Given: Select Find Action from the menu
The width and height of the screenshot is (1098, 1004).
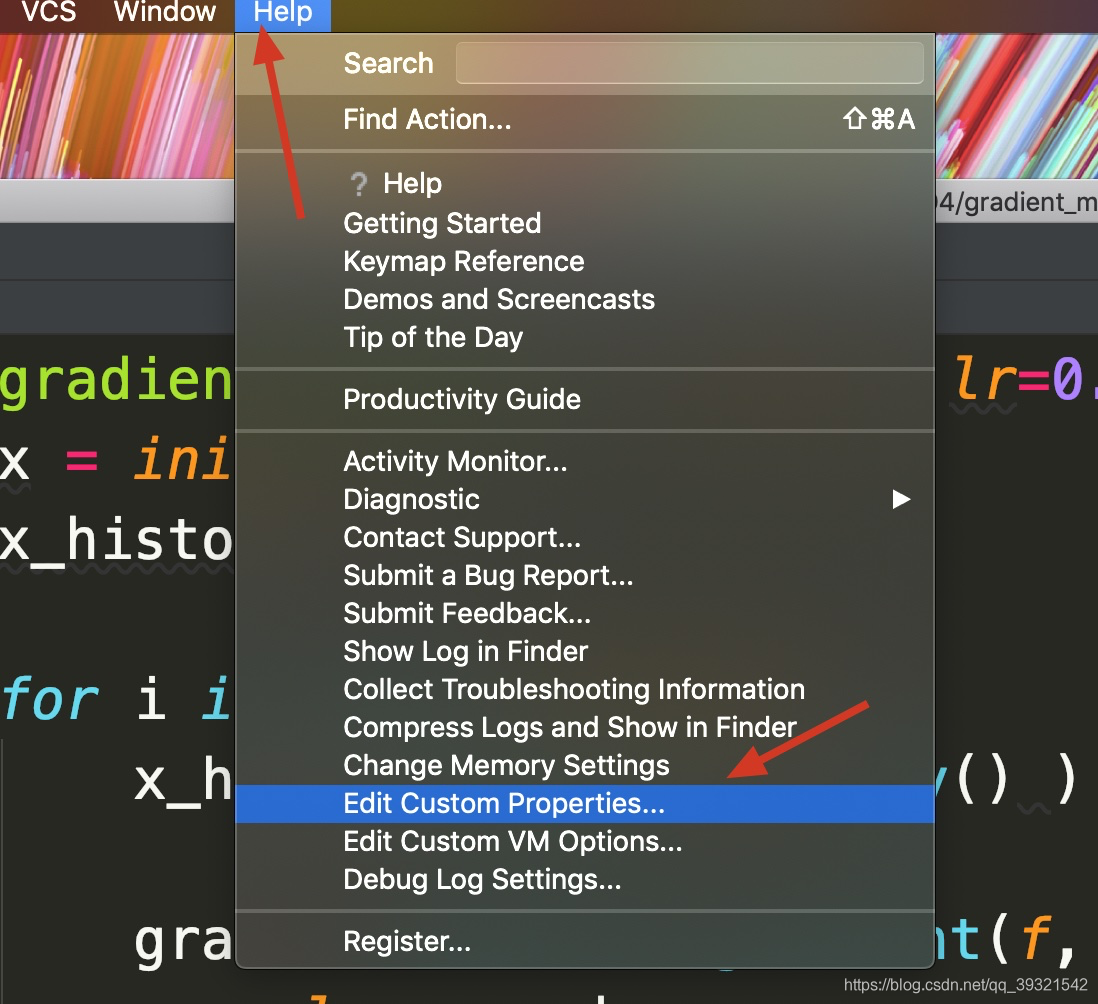Looking at the screenshot, I should 427,119.
